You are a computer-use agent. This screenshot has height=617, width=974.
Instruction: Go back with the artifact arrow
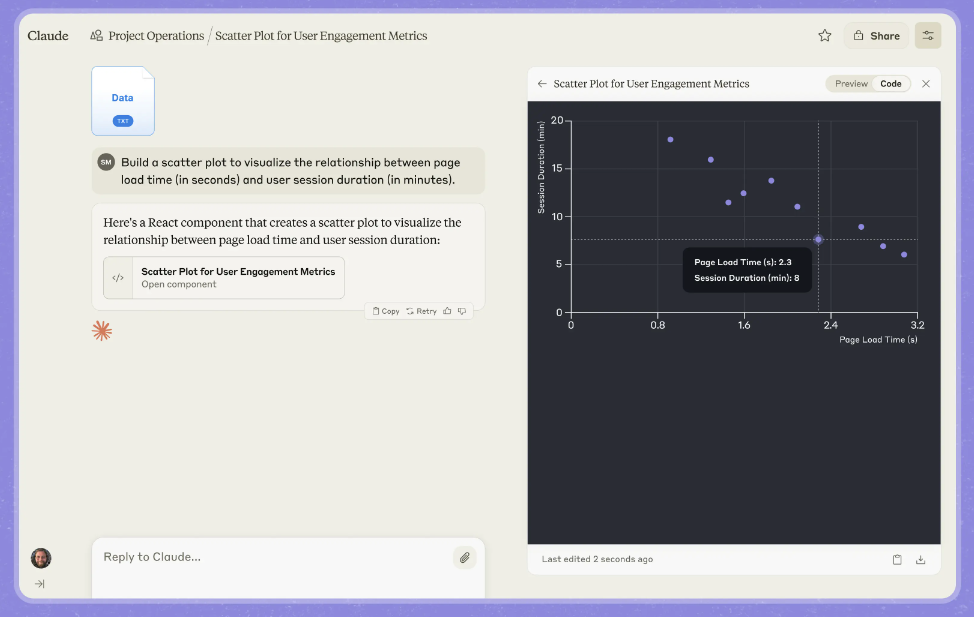542,84
